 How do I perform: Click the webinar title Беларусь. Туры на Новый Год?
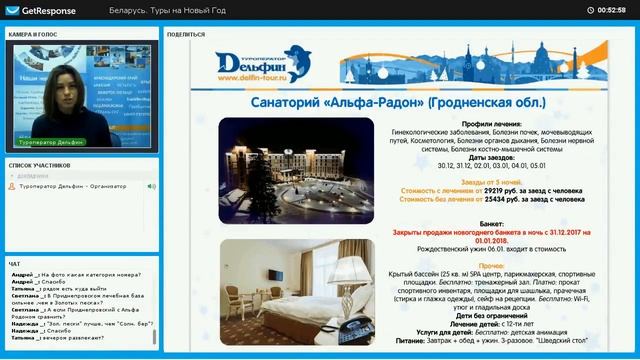(x=167, y=11)
